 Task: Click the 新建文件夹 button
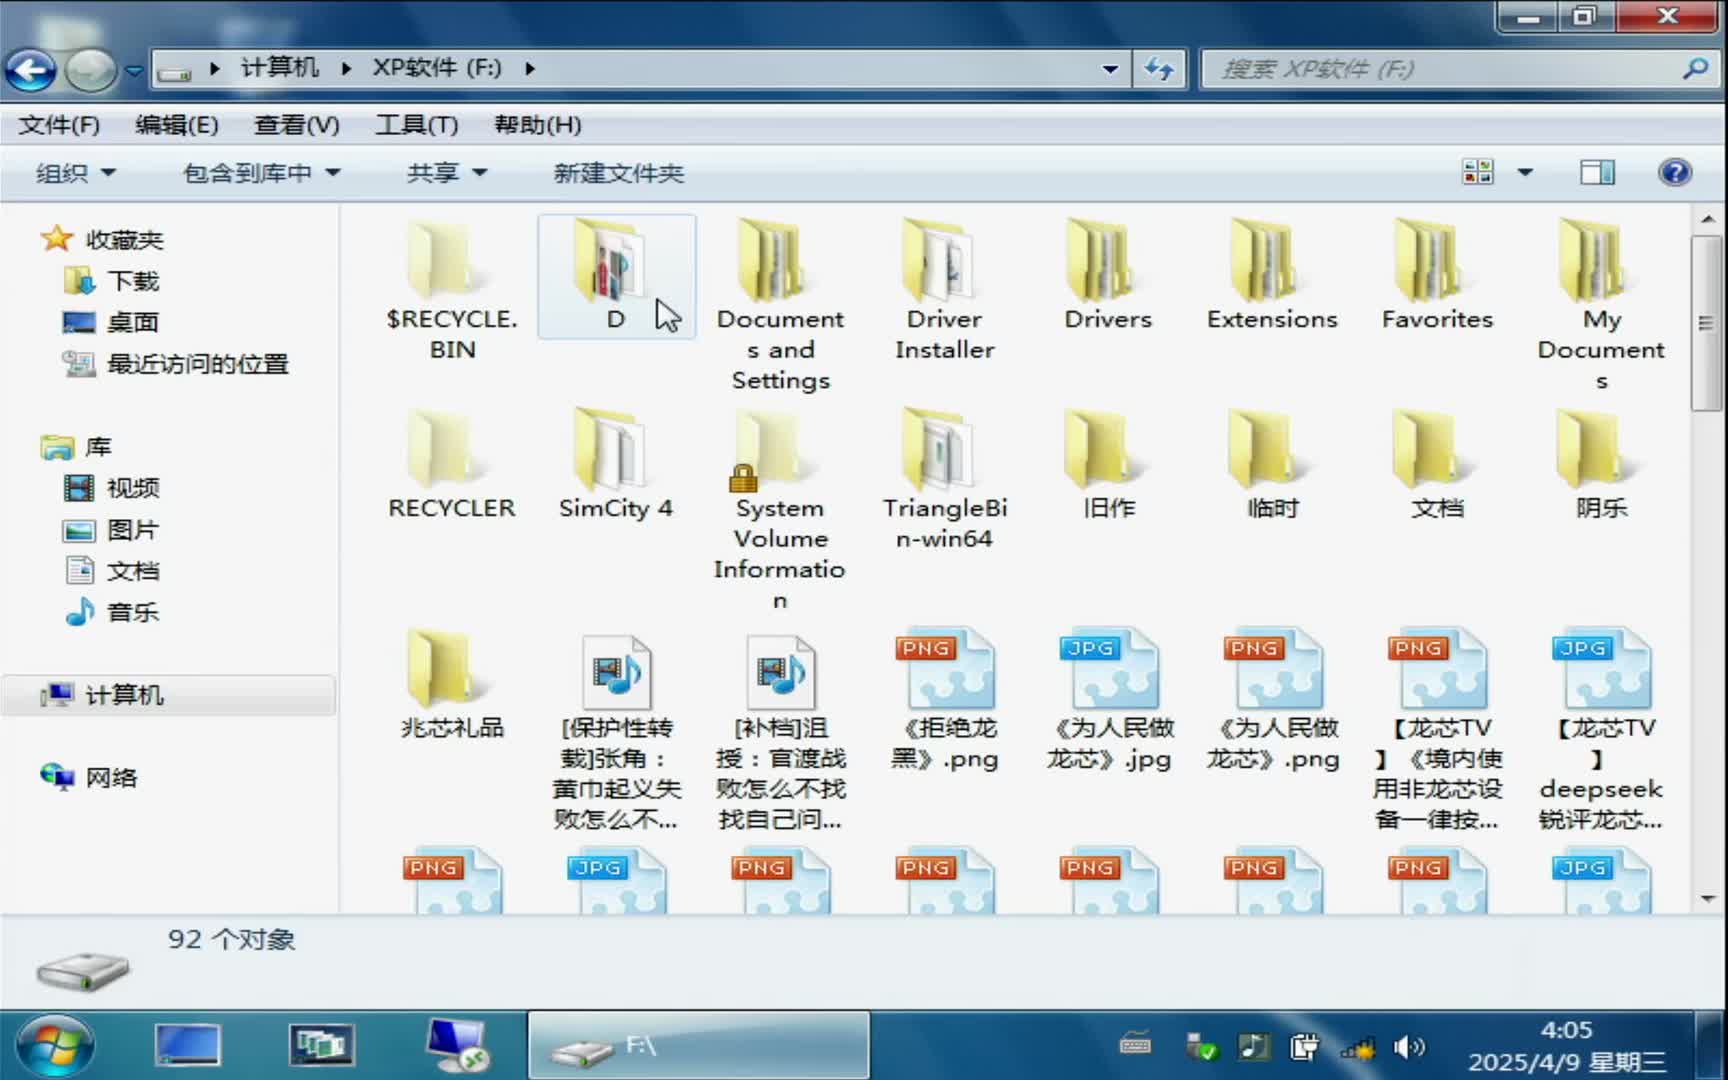click(x=617, y=172)
